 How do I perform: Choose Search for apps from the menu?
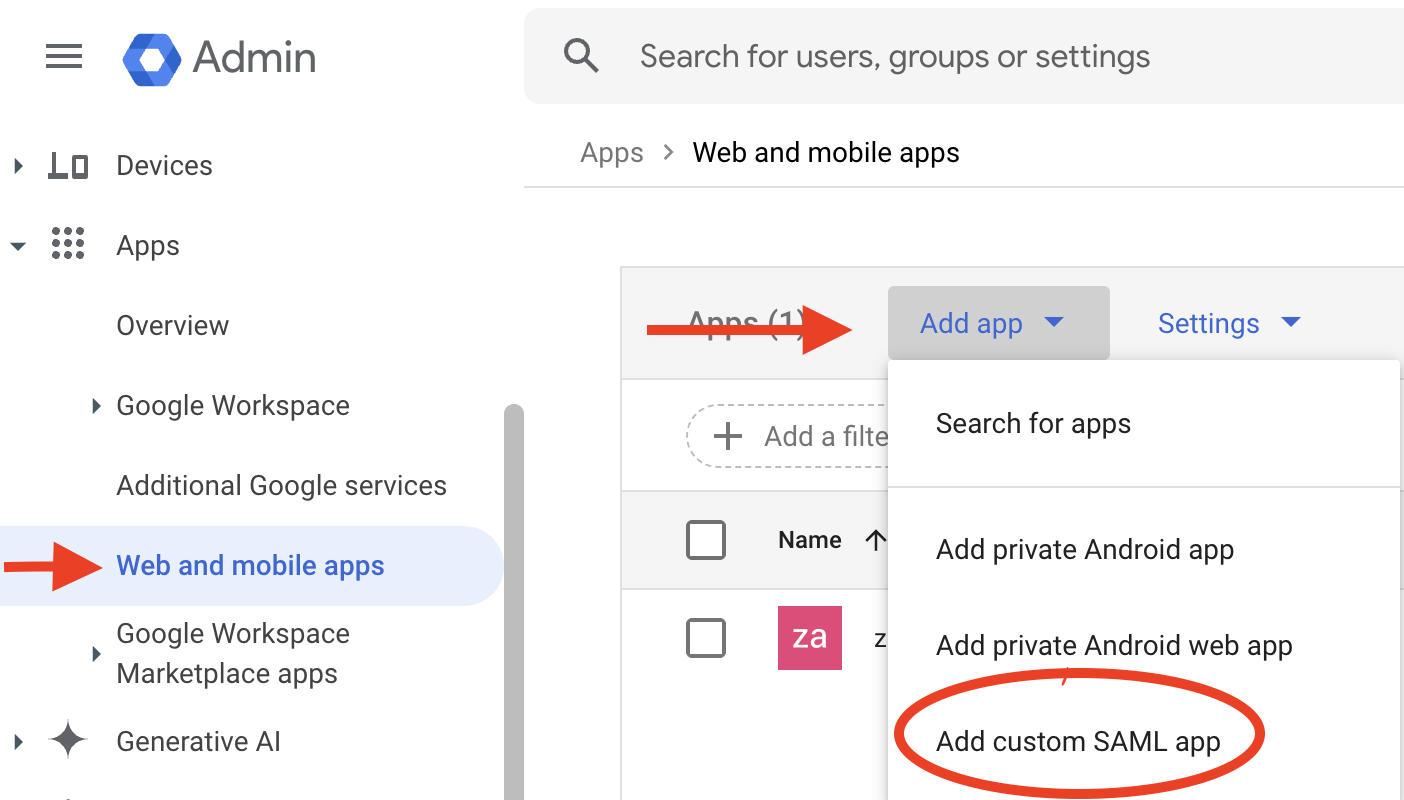click(1033, 423)
